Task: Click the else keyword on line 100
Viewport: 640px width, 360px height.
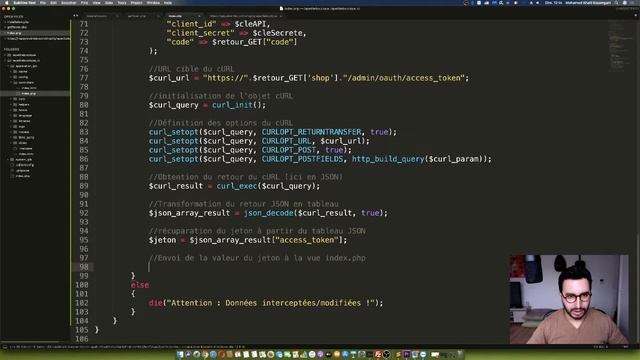Action: pyautogui.click(x=140, y=285)
